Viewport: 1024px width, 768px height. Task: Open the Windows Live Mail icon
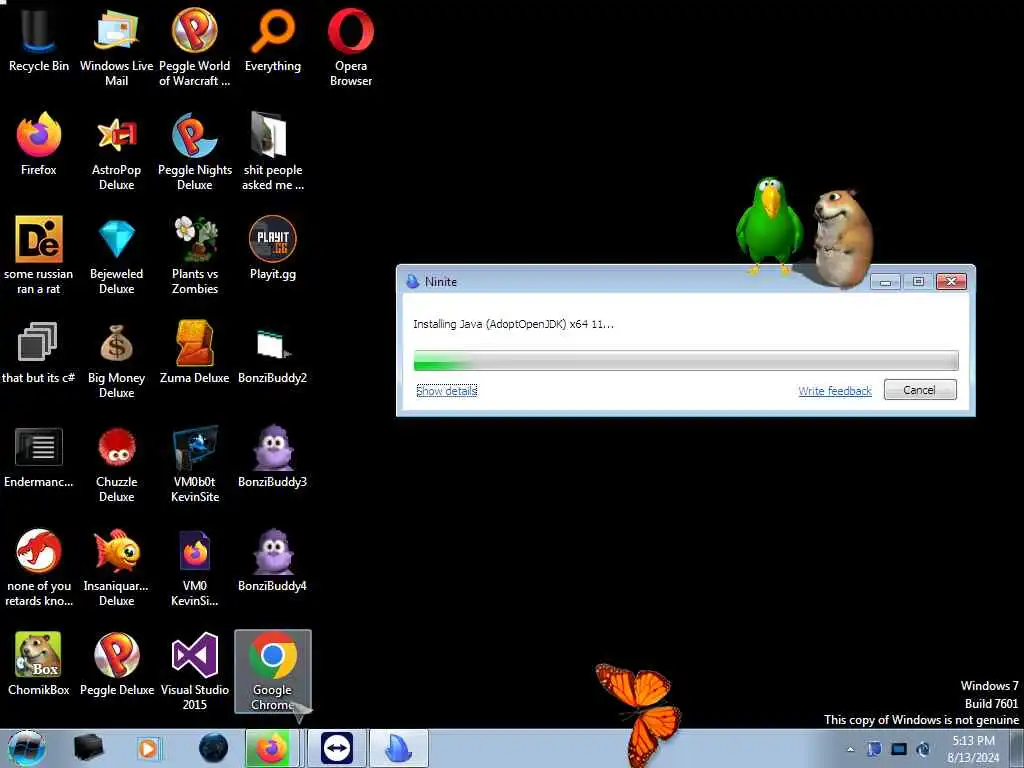pyautogui.click(x=116, y=46)
